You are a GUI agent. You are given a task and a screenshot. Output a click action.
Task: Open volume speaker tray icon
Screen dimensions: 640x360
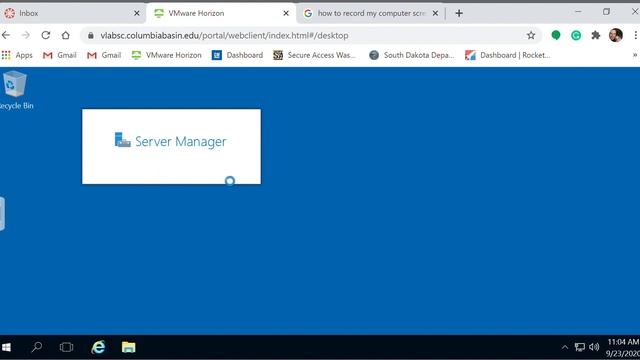click(594, 347)
